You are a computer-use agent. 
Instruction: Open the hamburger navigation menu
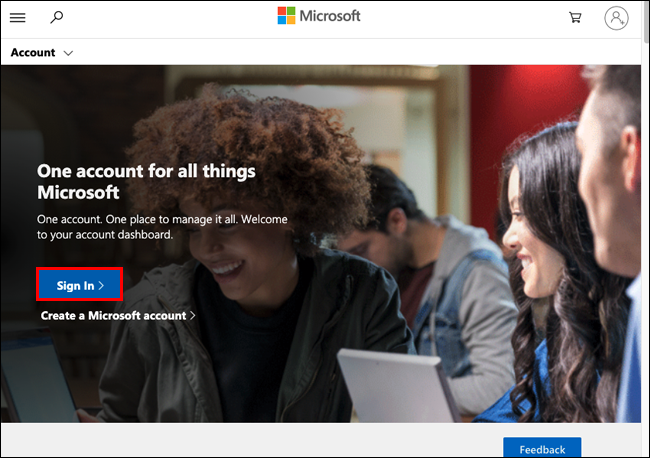pos(17,17)
